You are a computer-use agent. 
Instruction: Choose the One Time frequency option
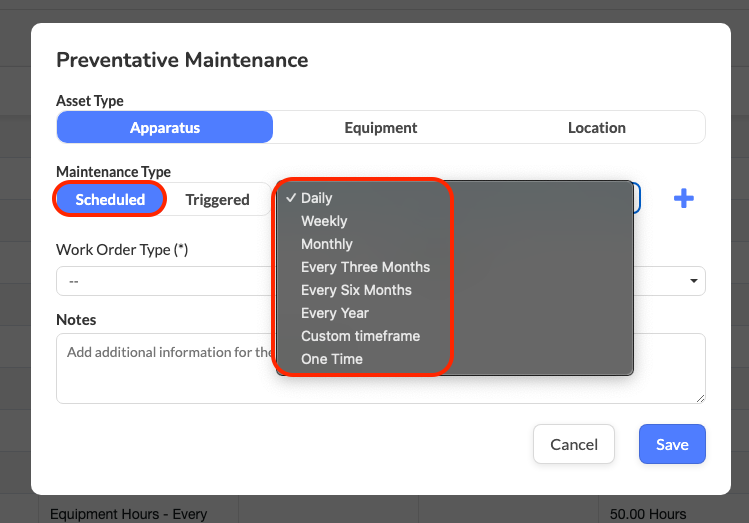tap(332, 359)
